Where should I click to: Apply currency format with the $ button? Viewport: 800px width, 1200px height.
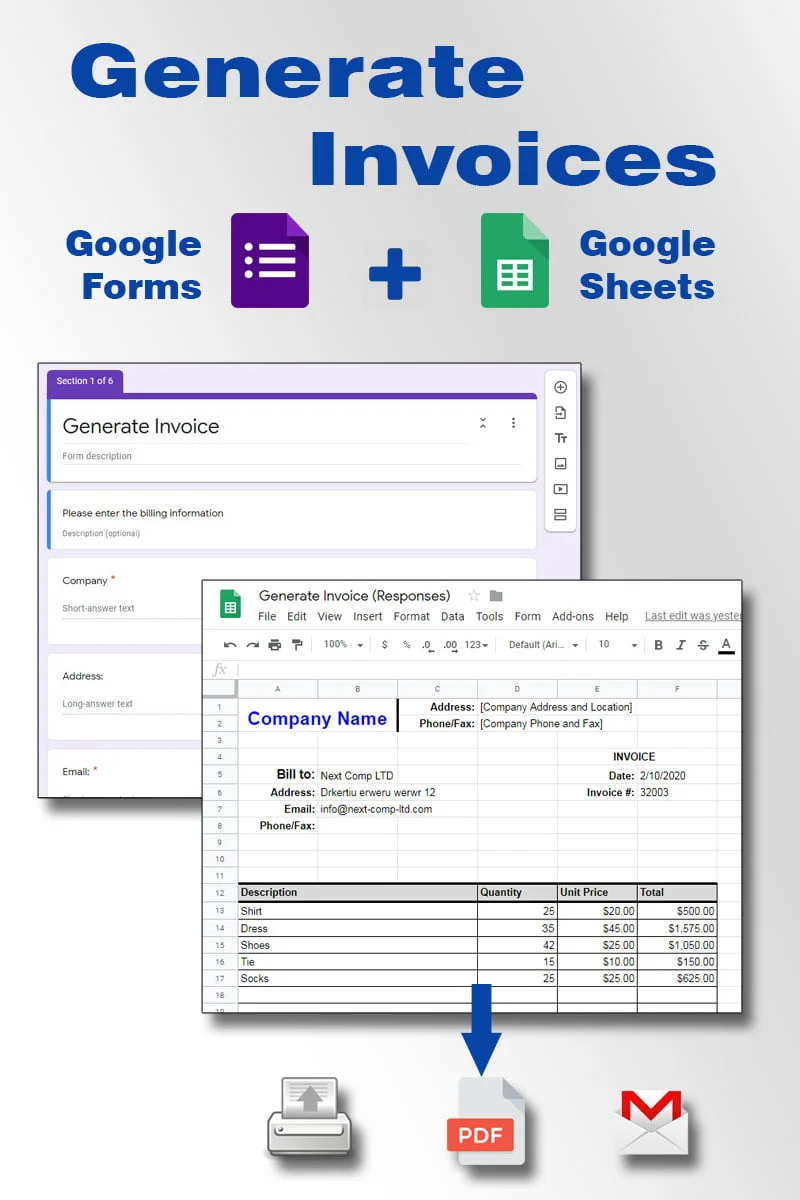tap(385, 645)
